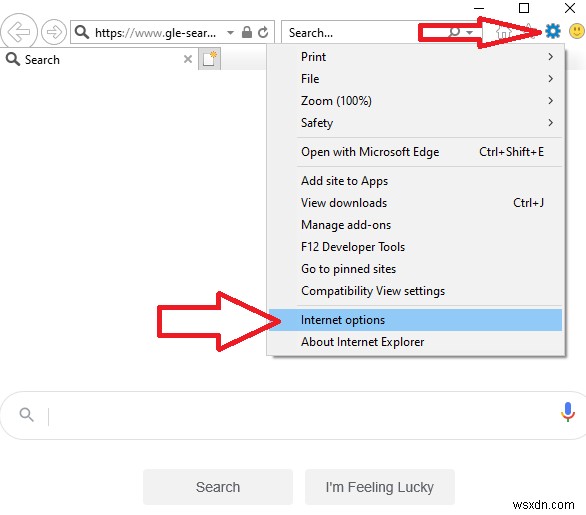Expand the Print submenu
Image resolution: width=586 pixels, height=515 pixels.
(x=416, y=57)
